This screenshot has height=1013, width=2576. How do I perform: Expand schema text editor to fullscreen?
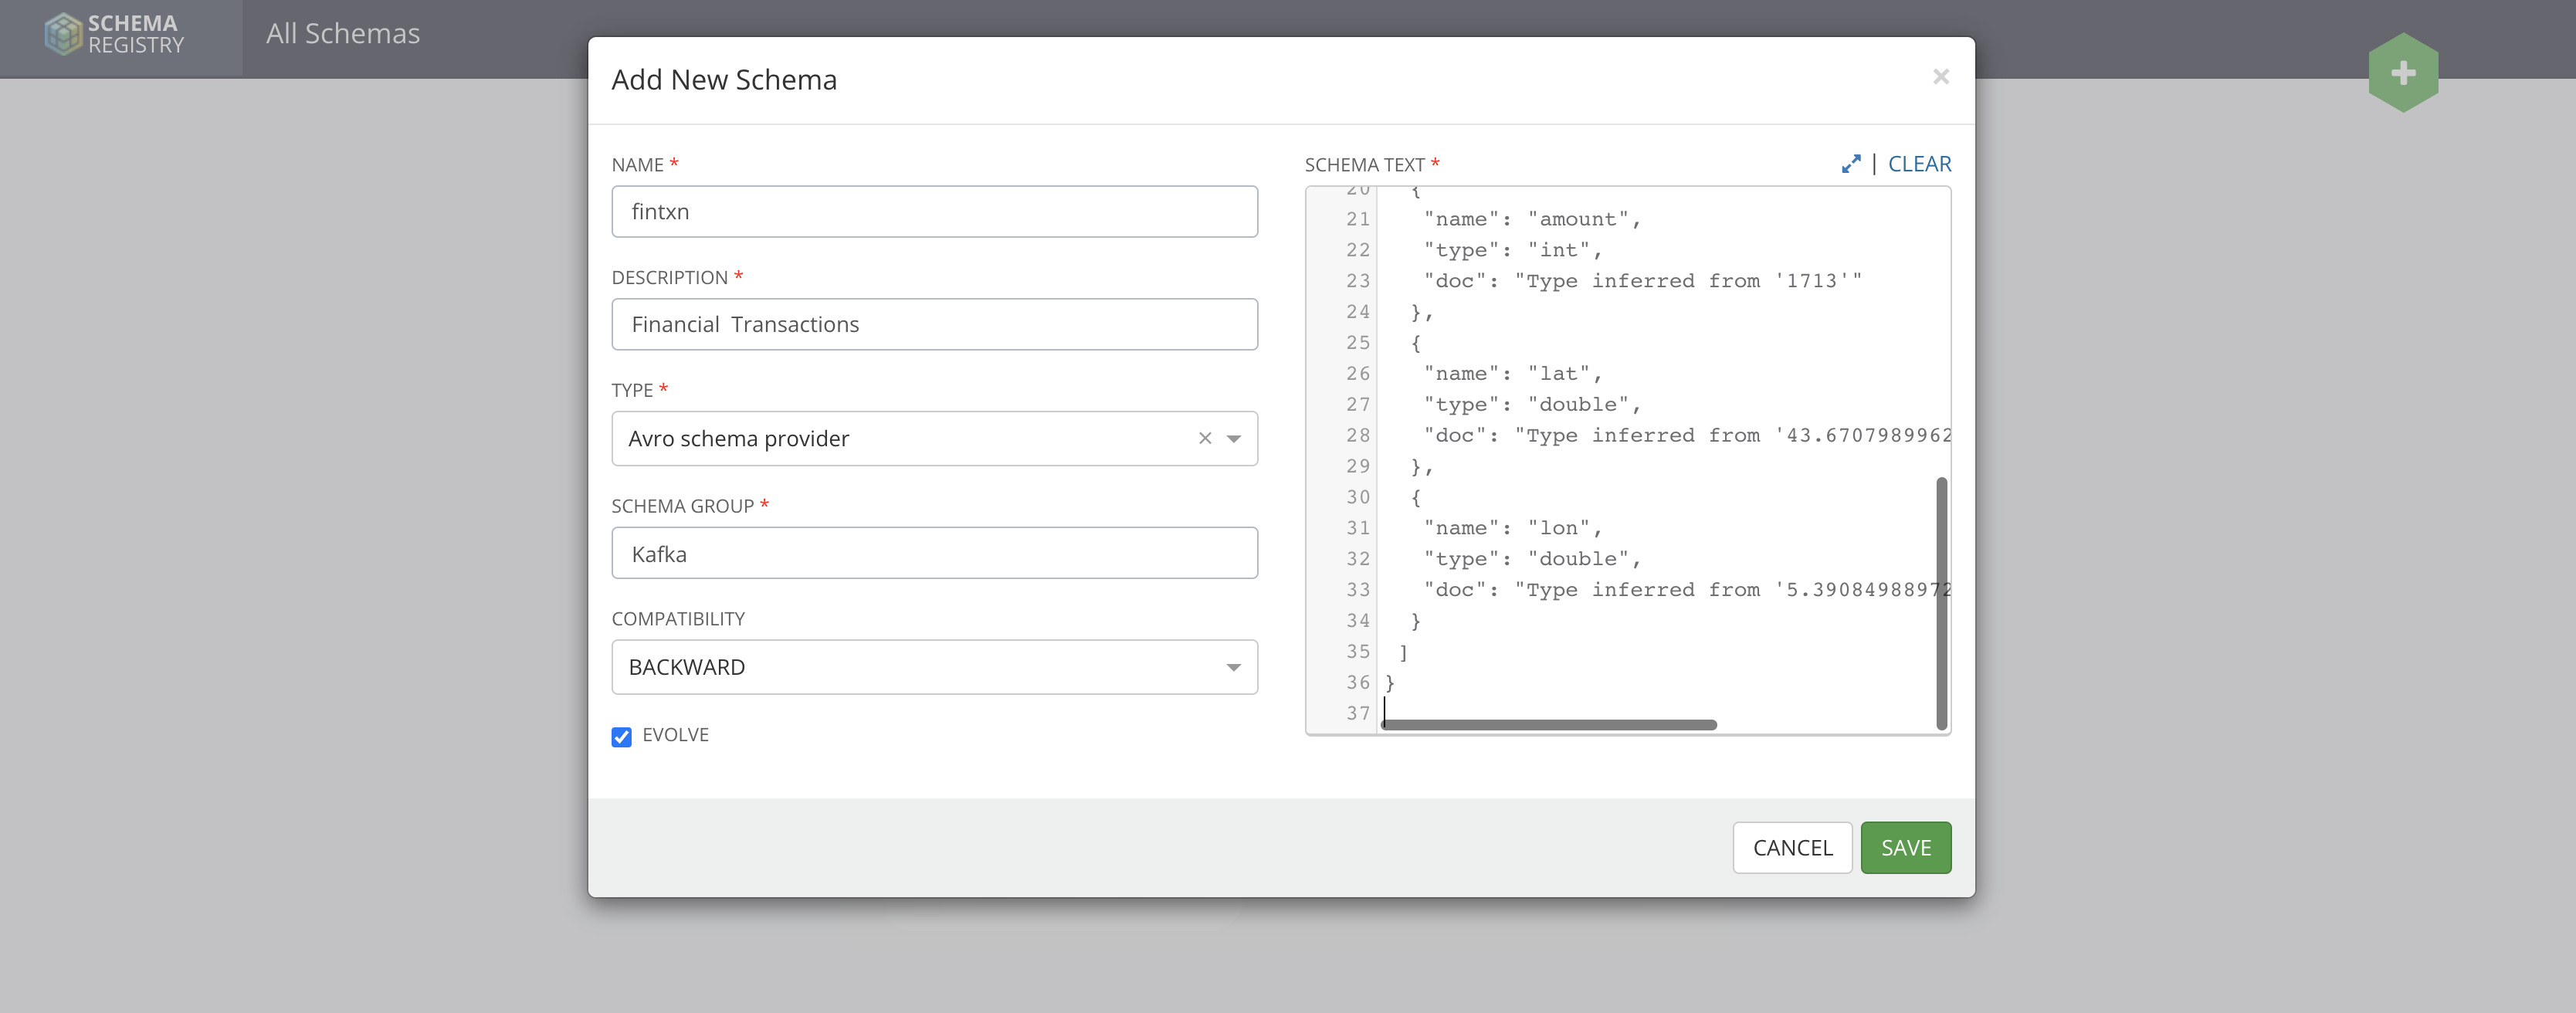(x=1850, y=164)
